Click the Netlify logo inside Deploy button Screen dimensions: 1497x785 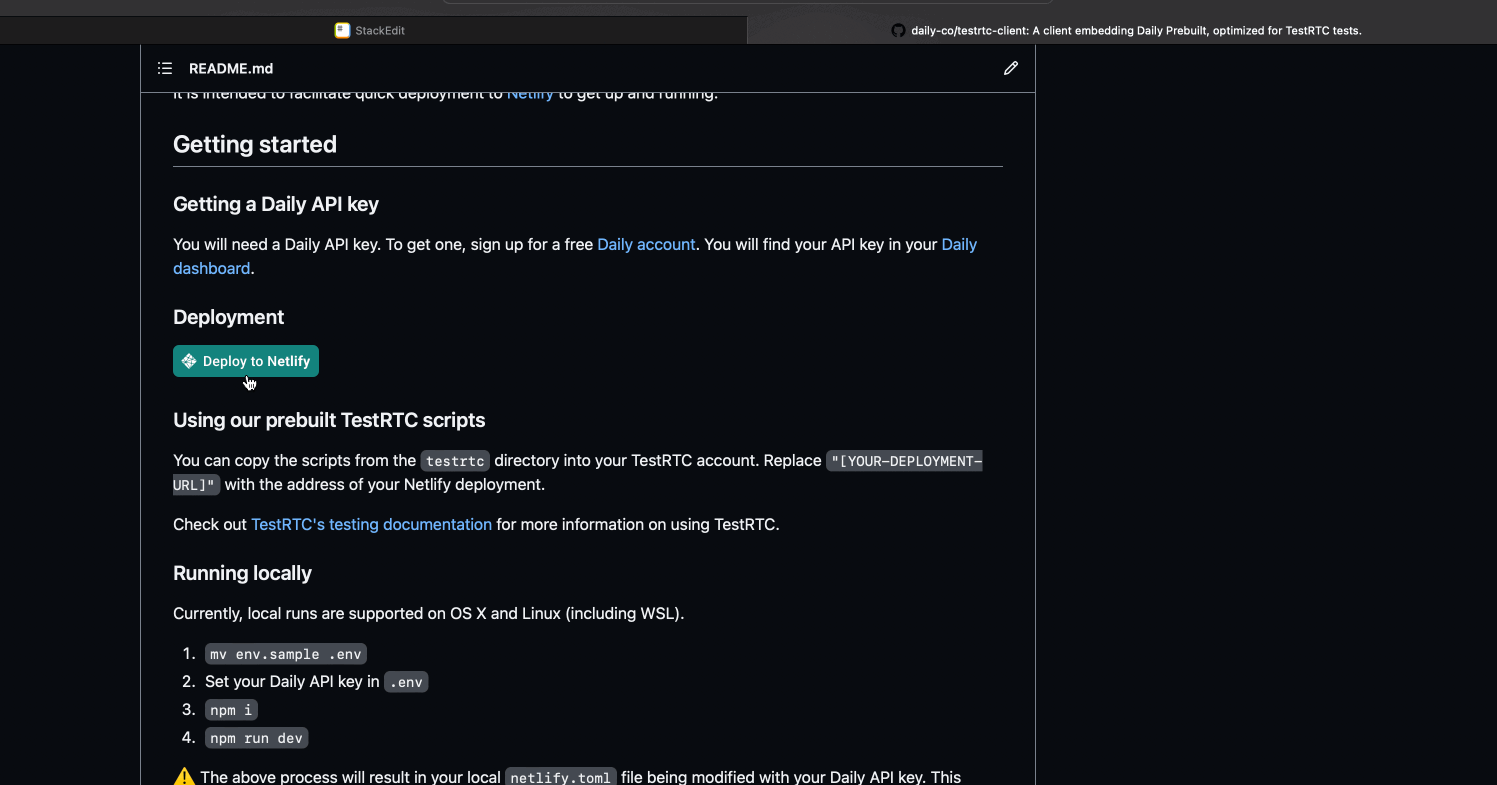pyautogui.click(x=189, y=361)
